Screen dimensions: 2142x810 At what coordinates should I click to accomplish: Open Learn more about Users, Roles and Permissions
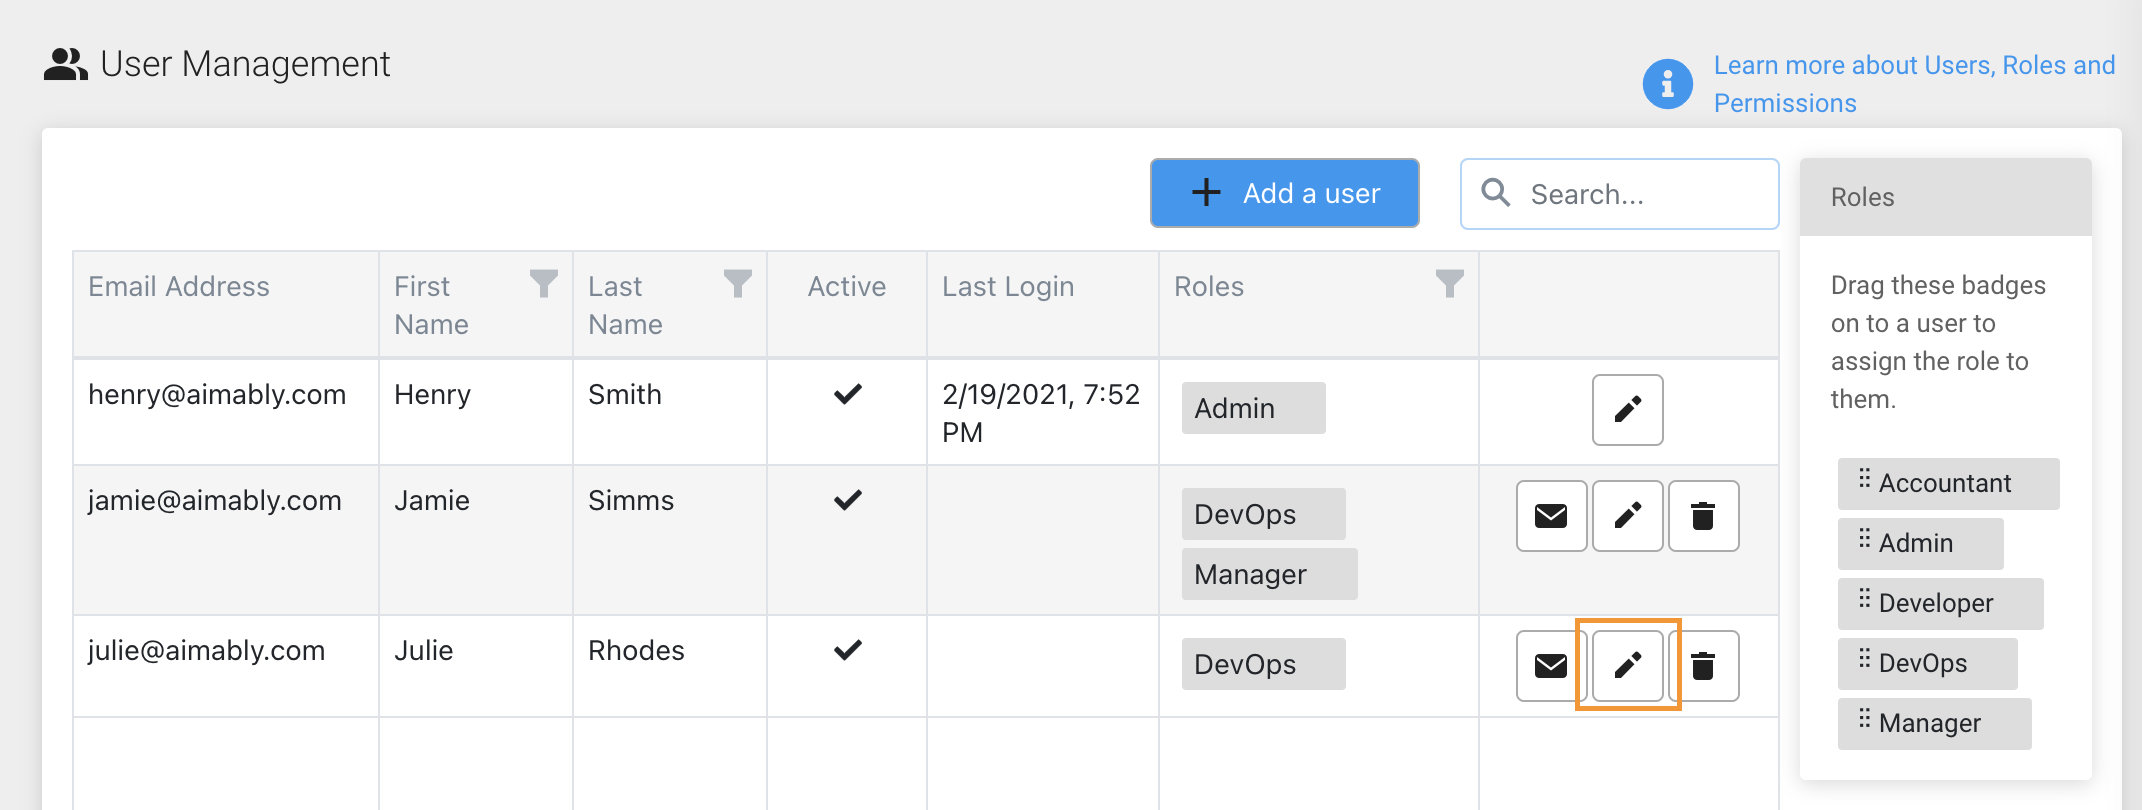[x=1914, y=84]
